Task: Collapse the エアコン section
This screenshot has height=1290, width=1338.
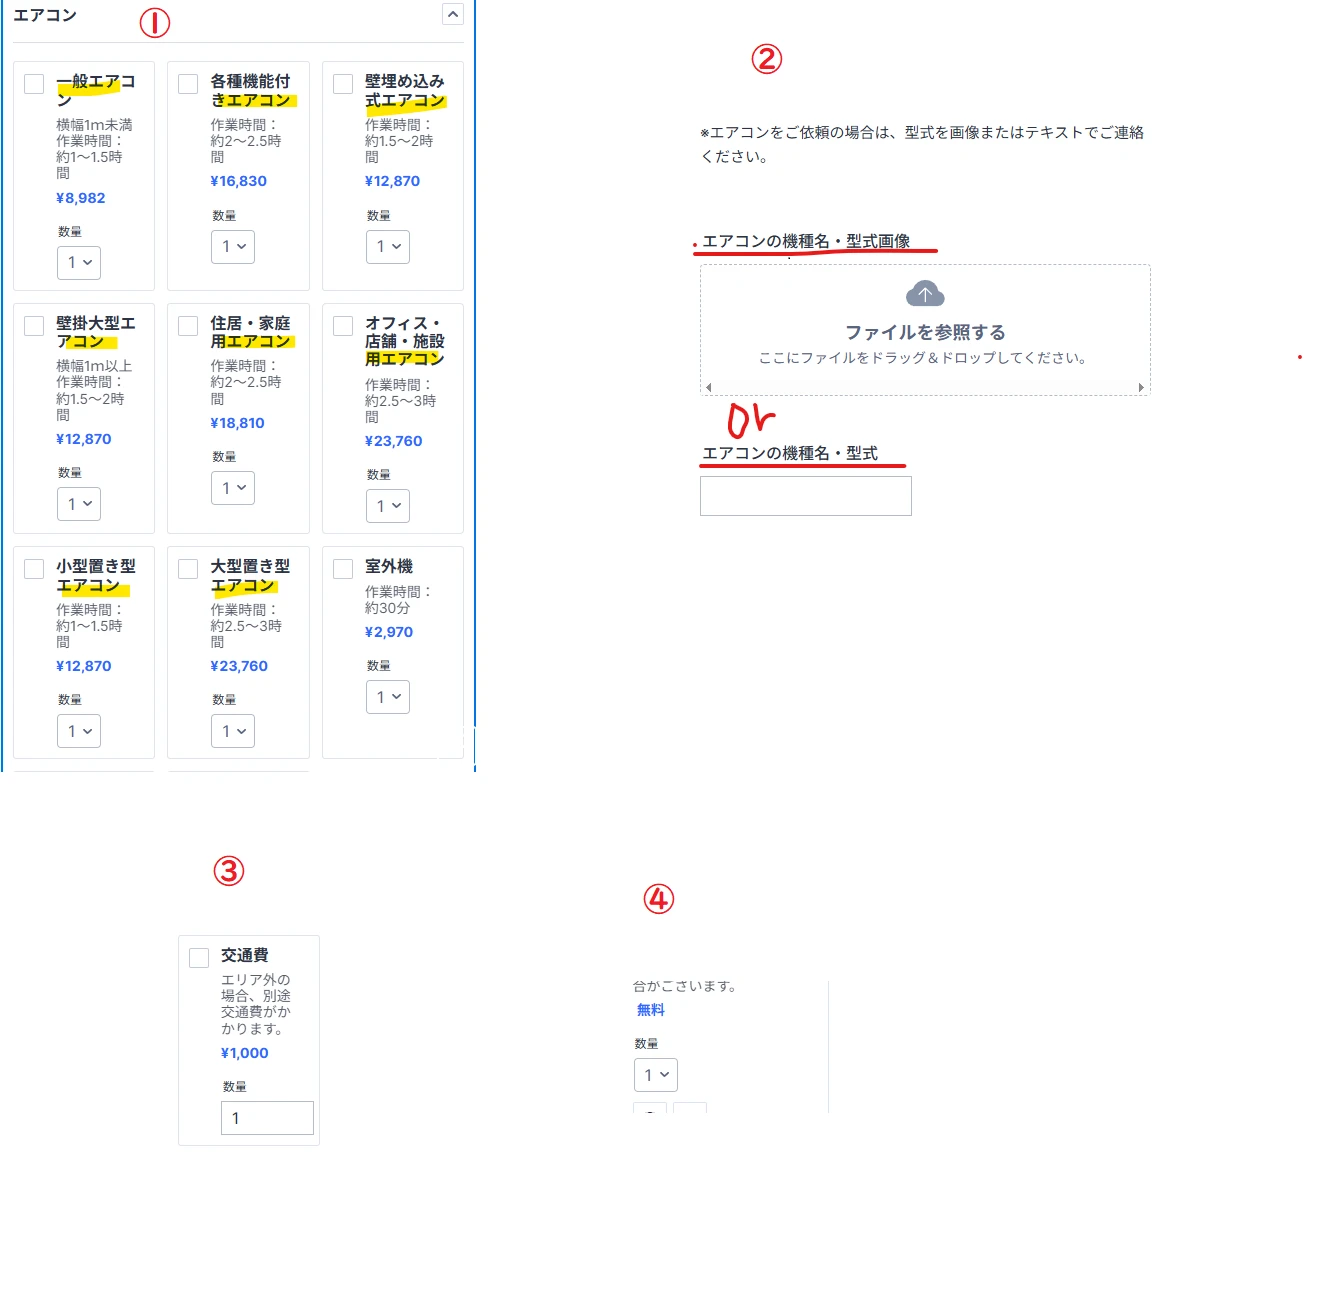Action: [x=453, y=13]
